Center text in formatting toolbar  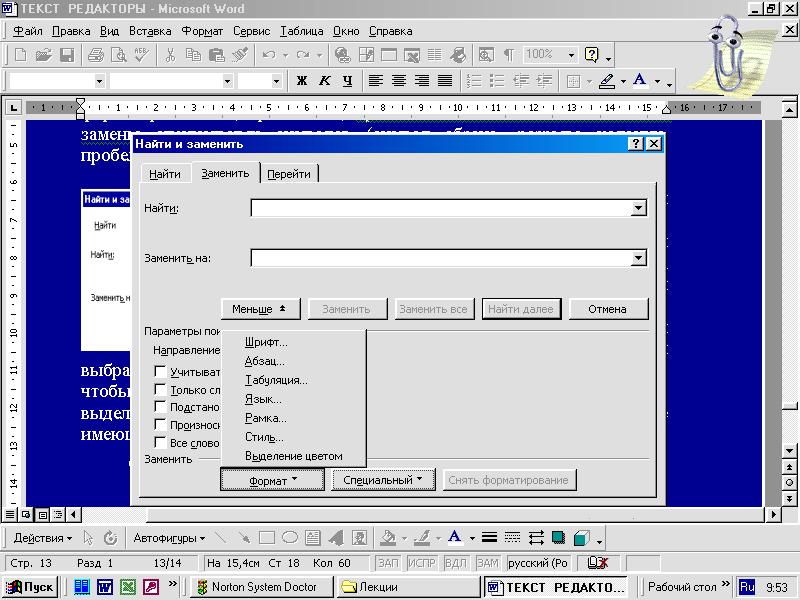[399, 81]
